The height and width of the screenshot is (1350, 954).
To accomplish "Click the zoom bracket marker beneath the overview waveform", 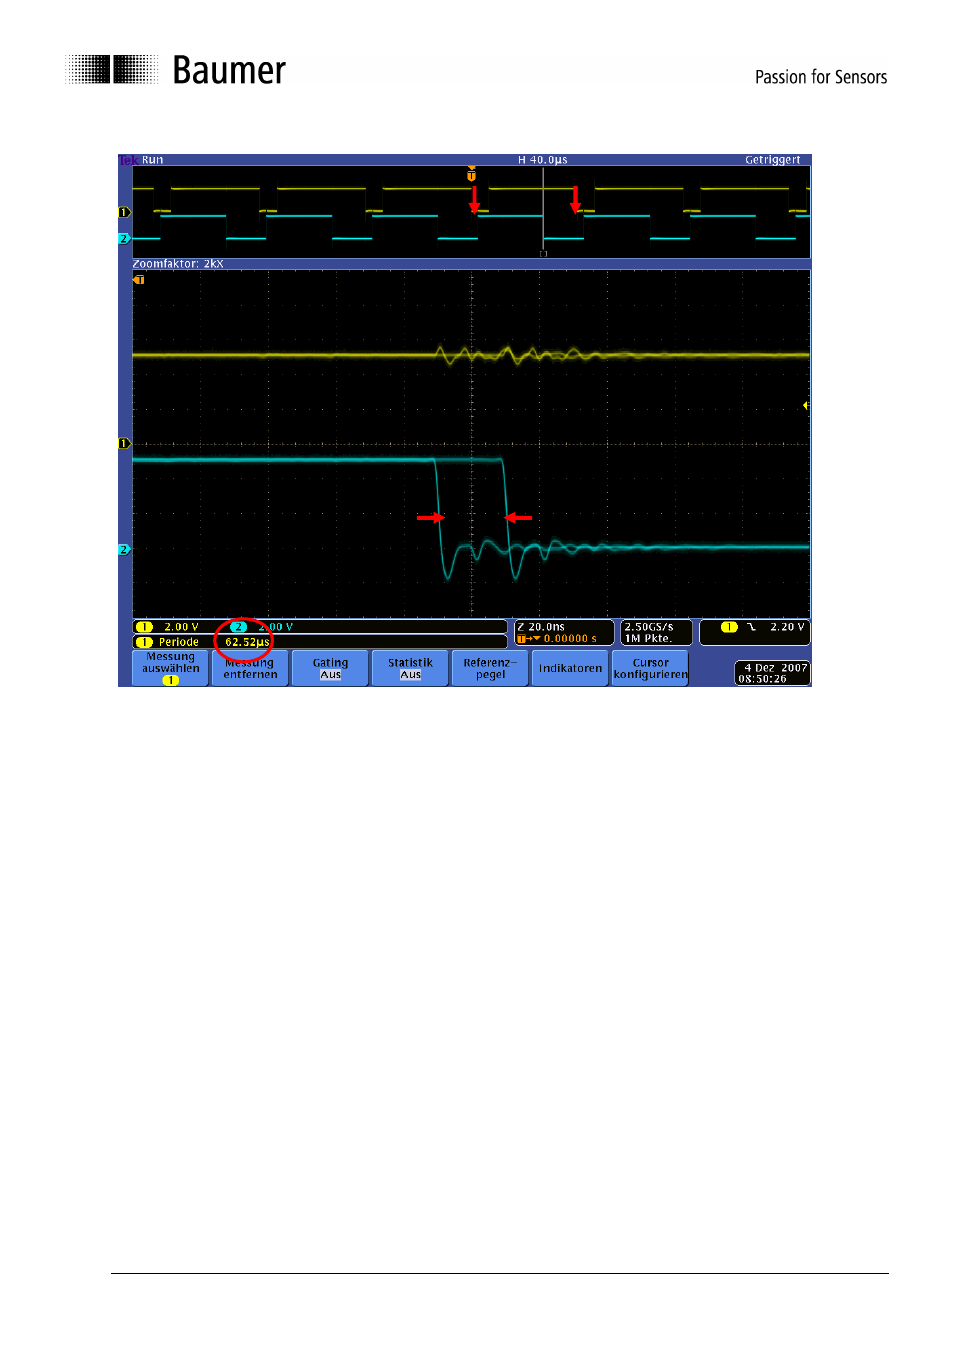I will pos(544,254).
